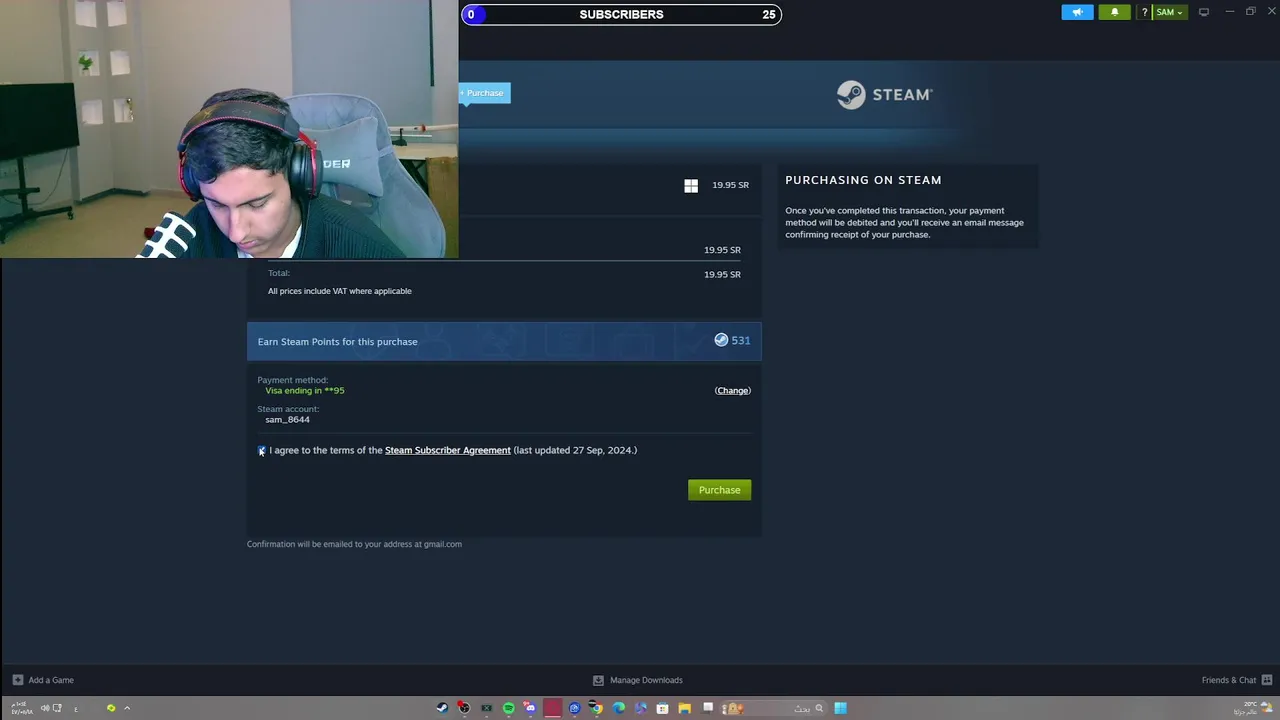1280x720 pixels.
Task: Click the Friends & Chat icon
Action: [1266, 680]
